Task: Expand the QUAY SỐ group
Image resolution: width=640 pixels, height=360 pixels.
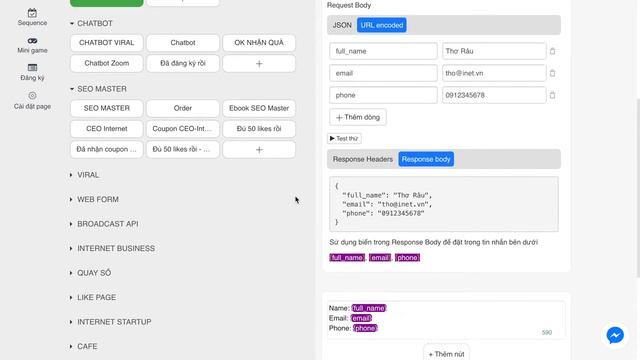Action: coord(71,273)
